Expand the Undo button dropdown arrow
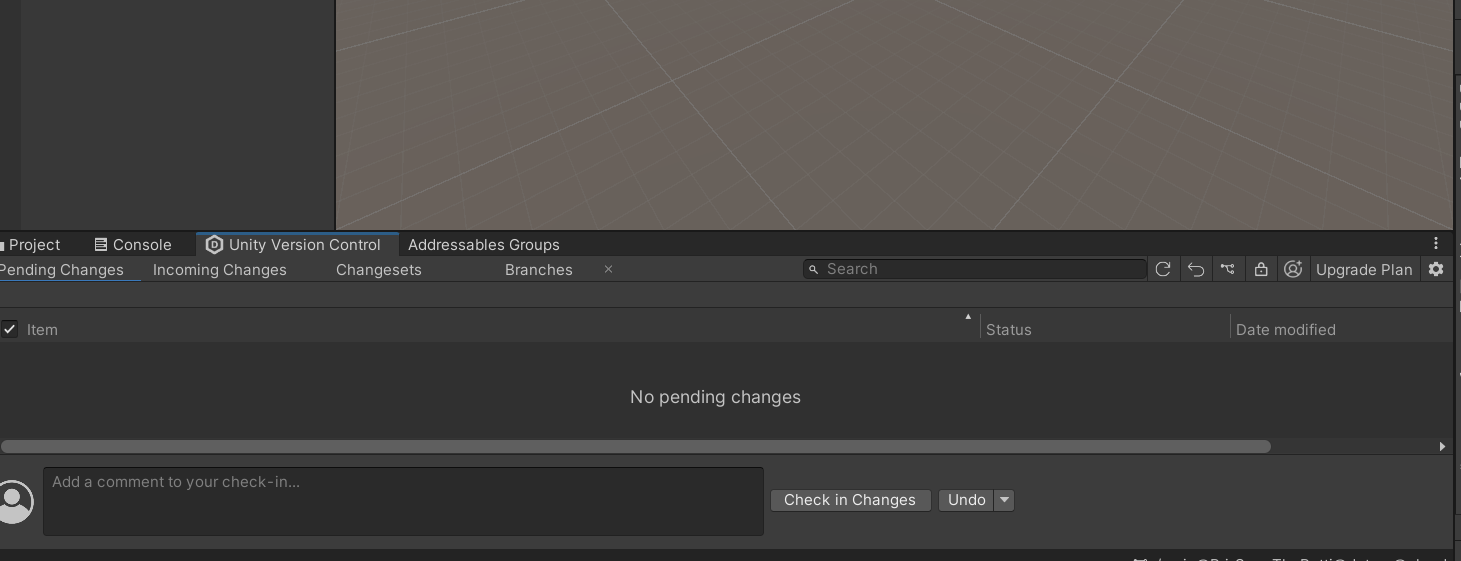The image size is (1461, 561). (x=1005, y=500)
